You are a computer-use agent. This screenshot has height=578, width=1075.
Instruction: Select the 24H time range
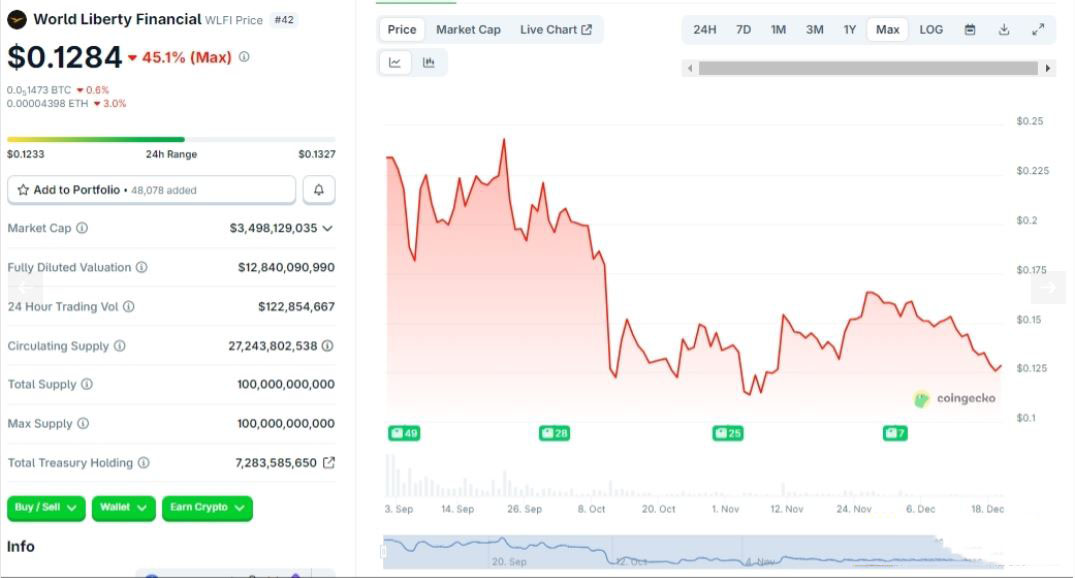coord(705,30)
